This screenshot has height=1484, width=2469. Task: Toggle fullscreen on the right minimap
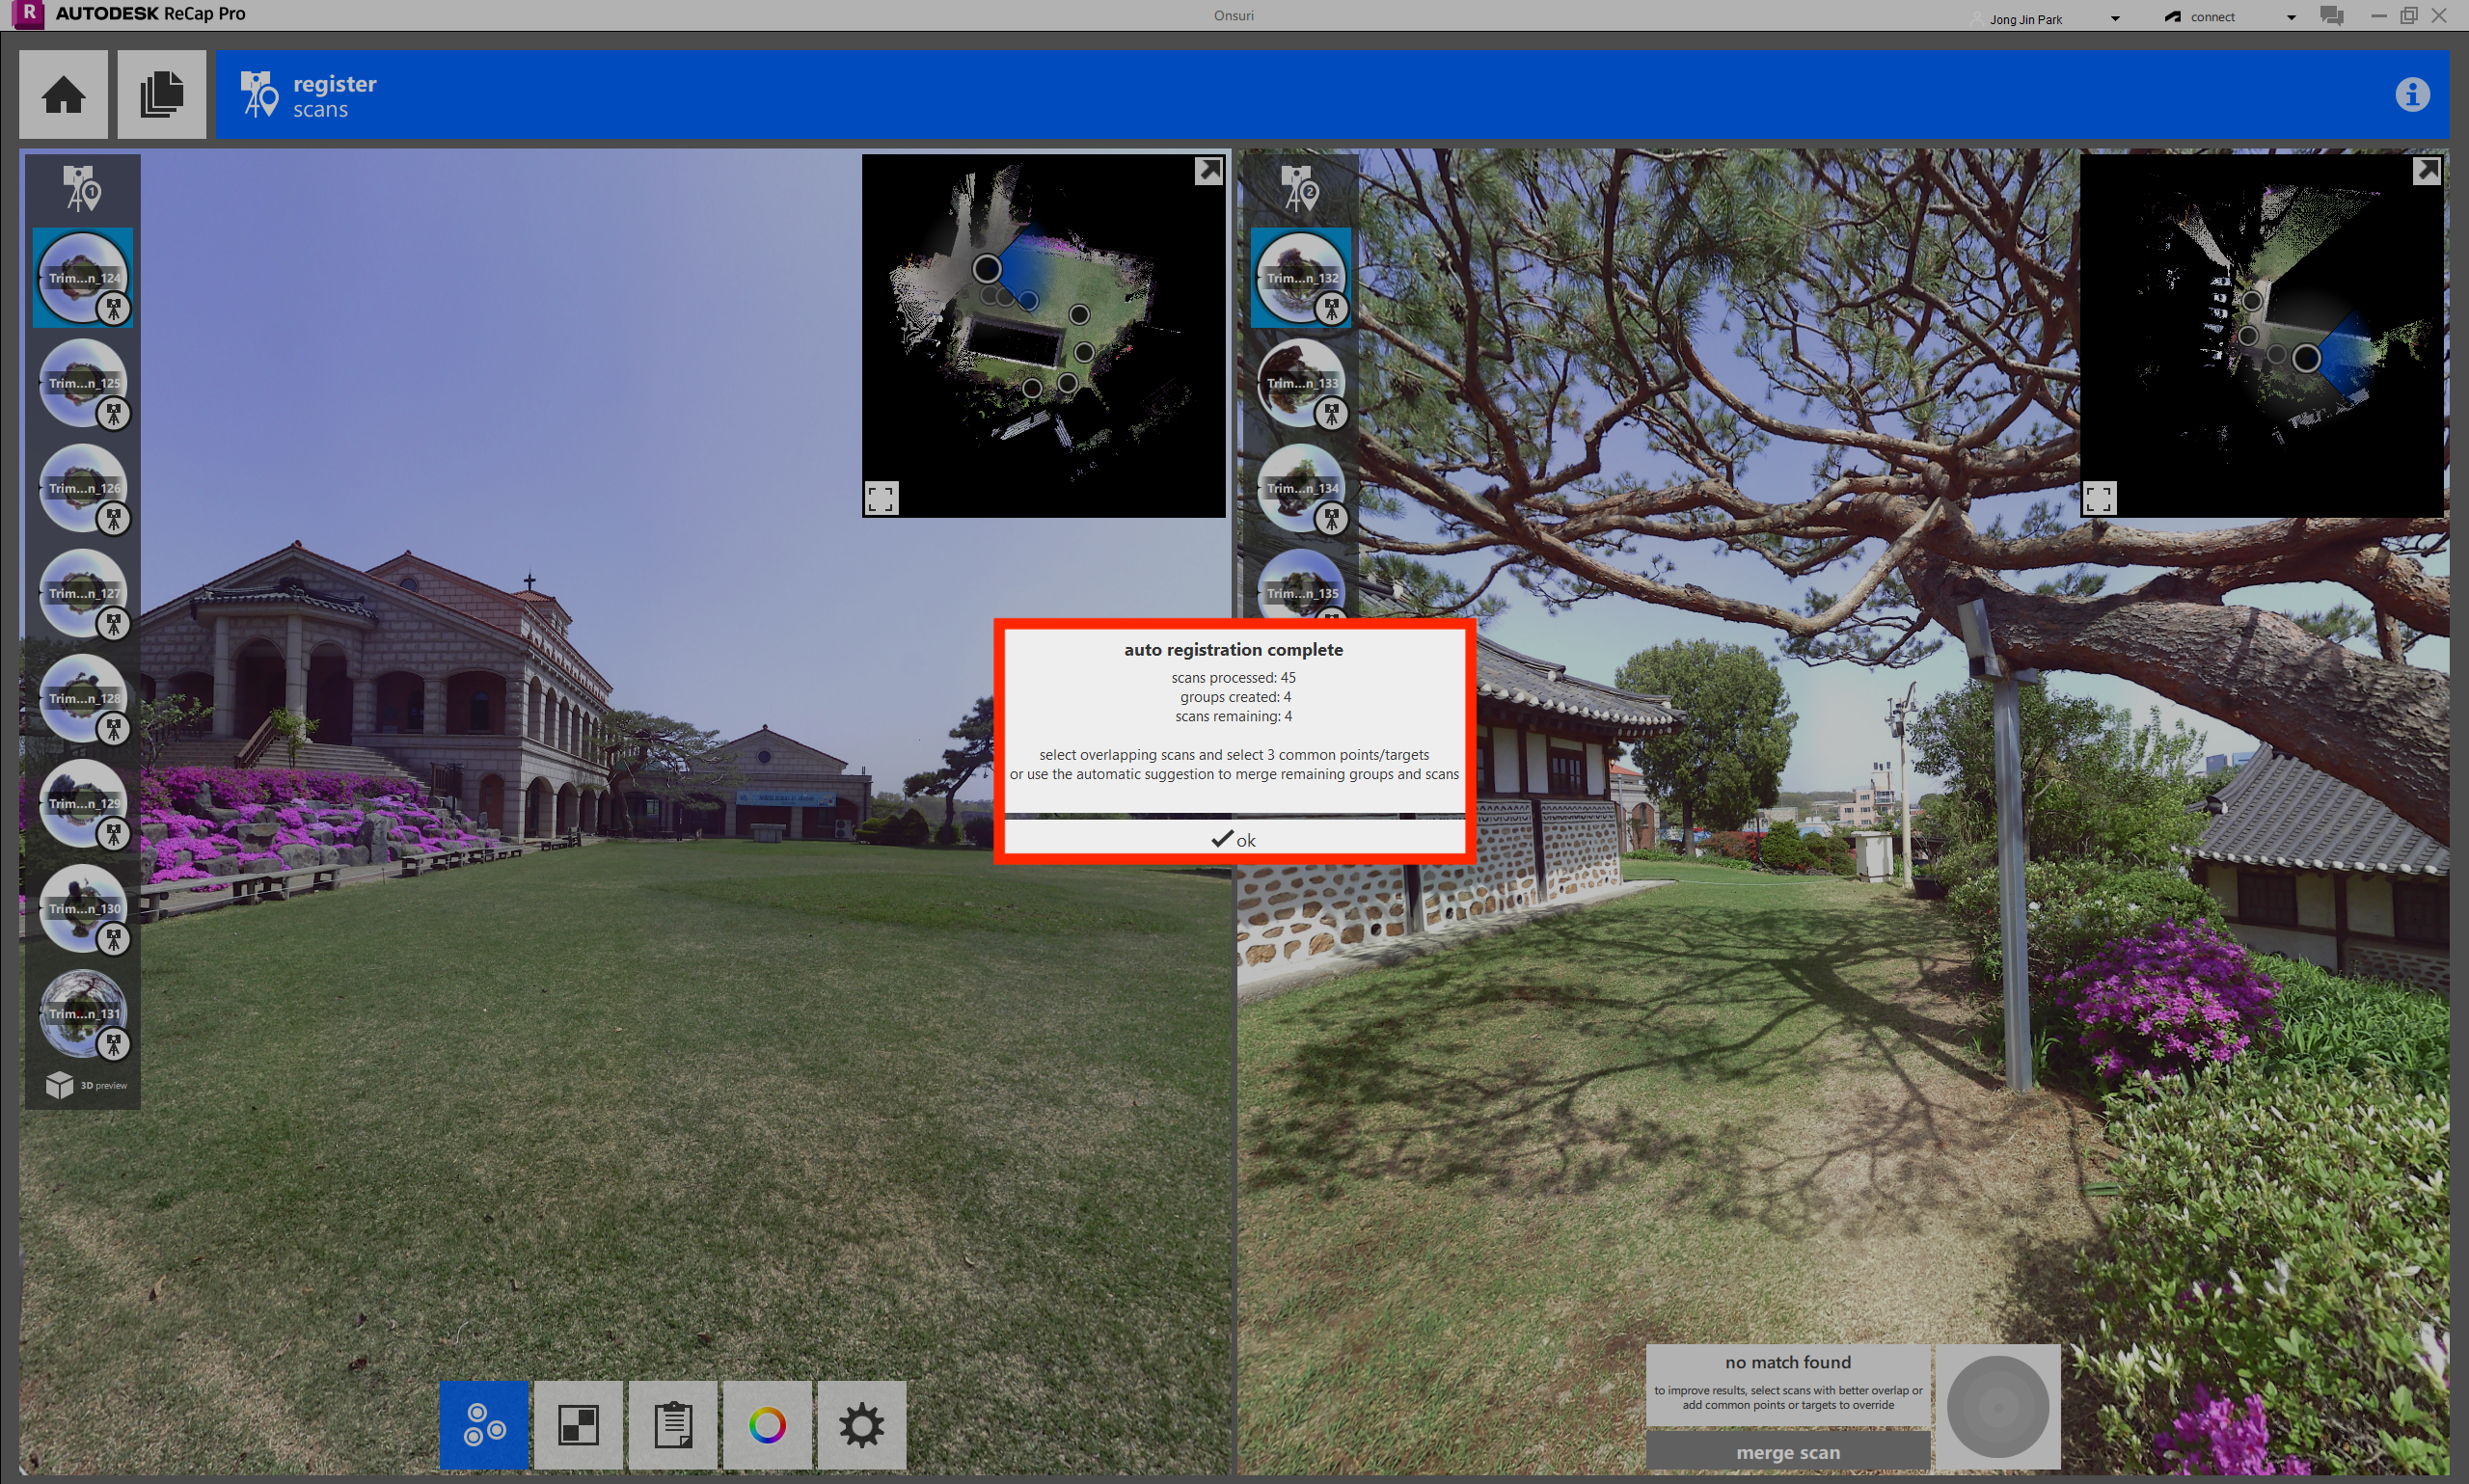[x=2099, y=498]
